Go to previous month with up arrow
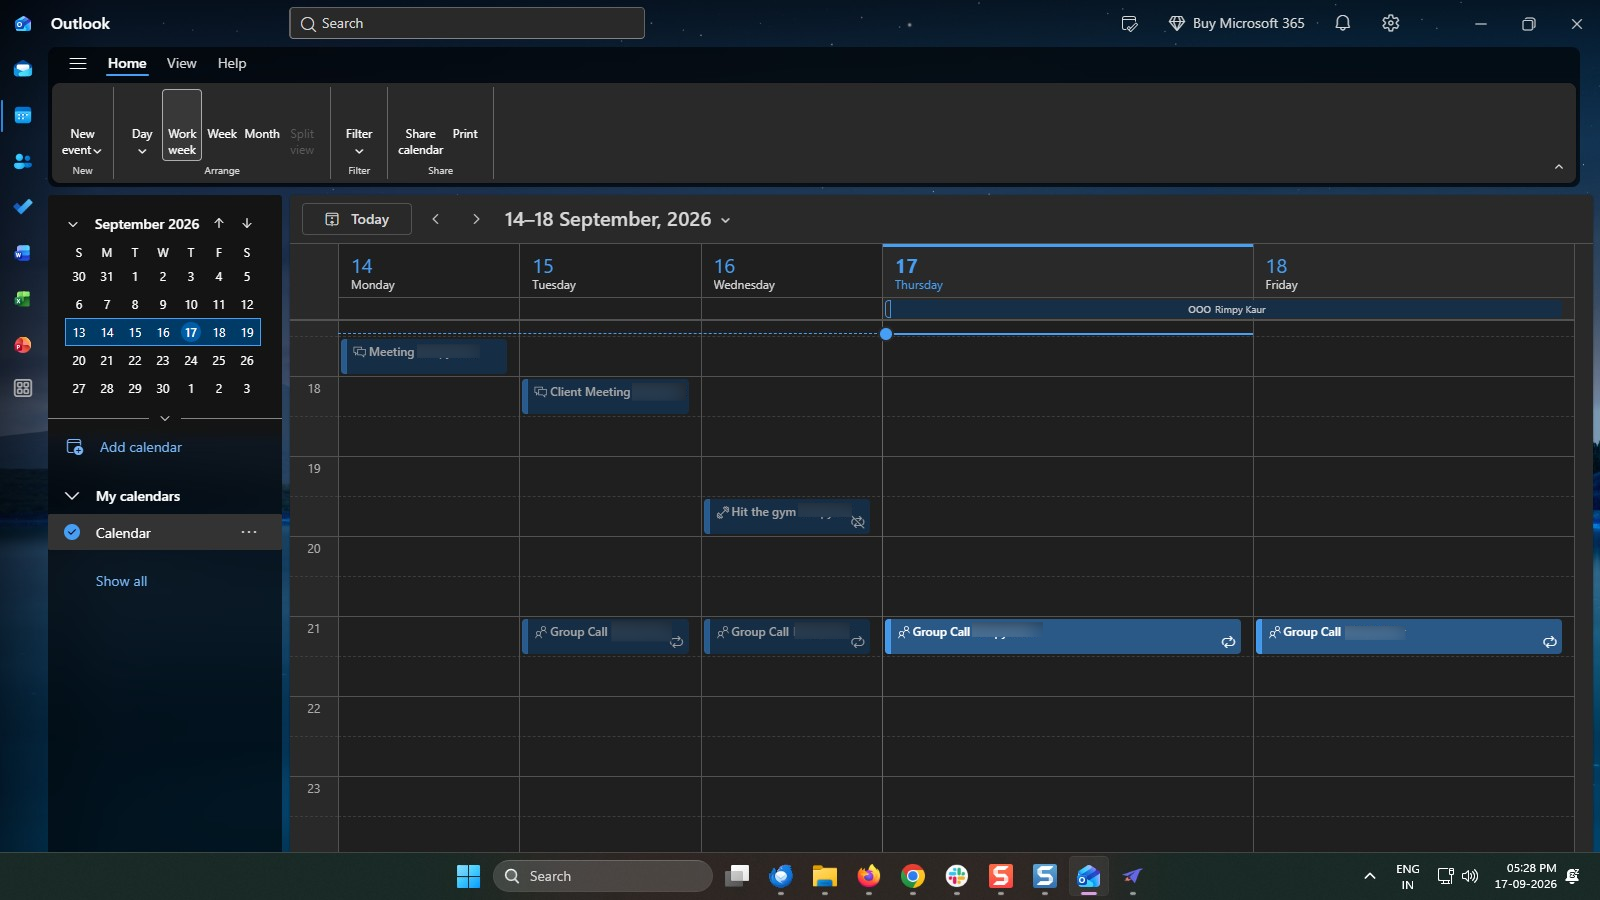 coord(219,223)
